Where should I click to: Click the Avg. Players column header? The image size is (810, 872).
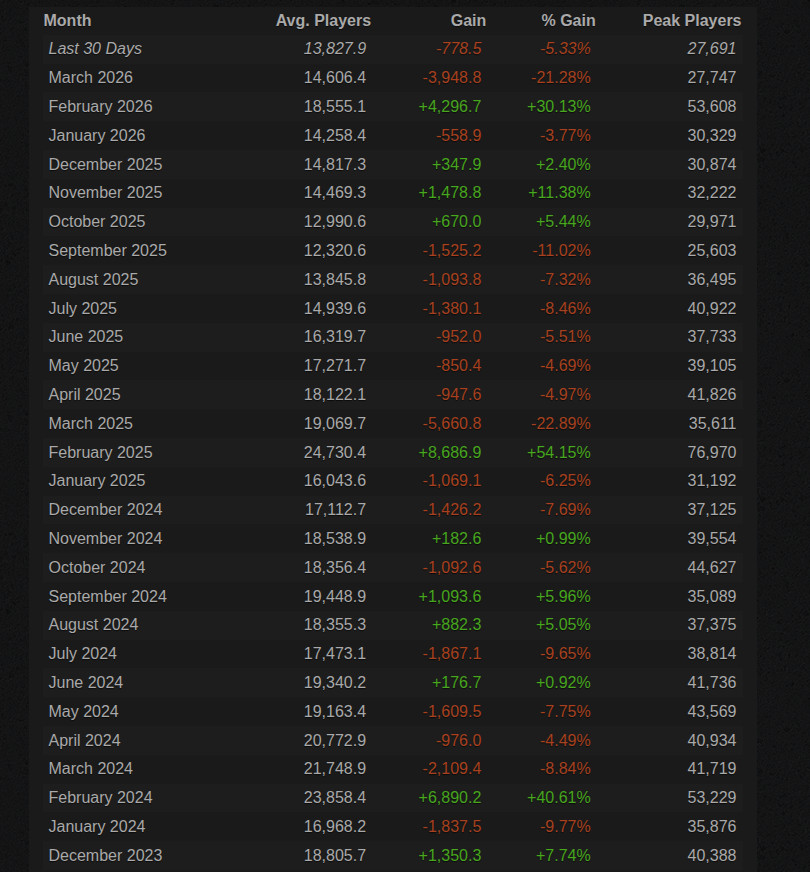coord(323,21)
